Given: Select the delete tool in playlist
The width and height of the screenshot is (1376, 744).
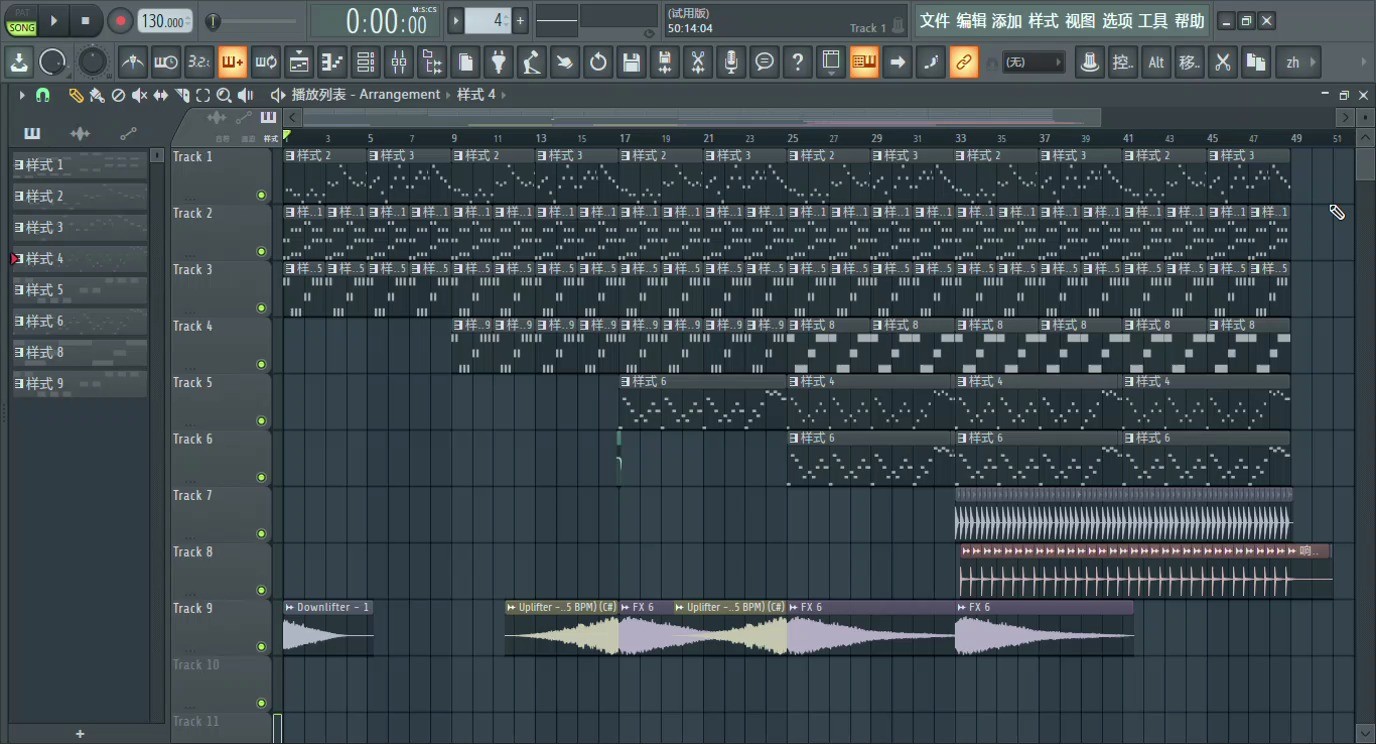Looking at the screenshot, I should click(x=118, y=95).
